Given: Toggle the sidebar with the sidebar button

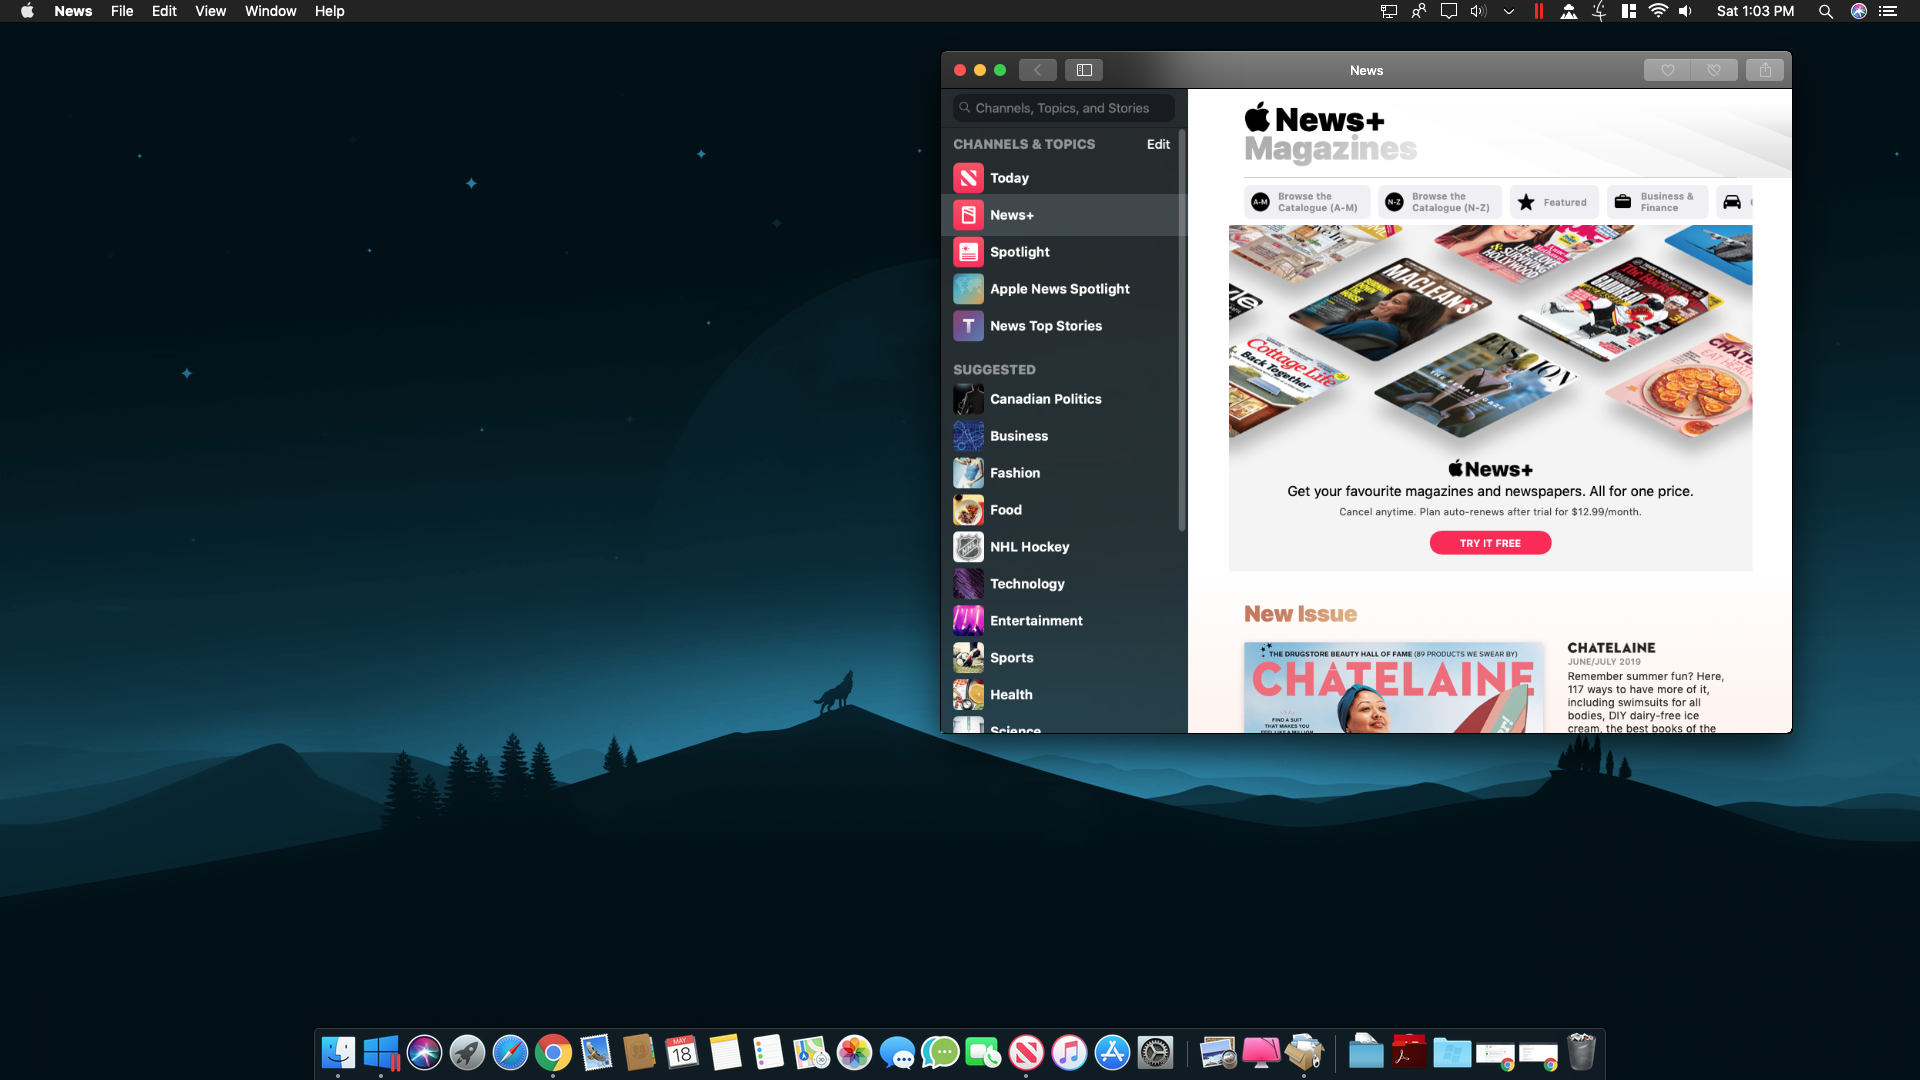Looking at the screenshot, I should pyautogui.click(x=1084, y=70).
